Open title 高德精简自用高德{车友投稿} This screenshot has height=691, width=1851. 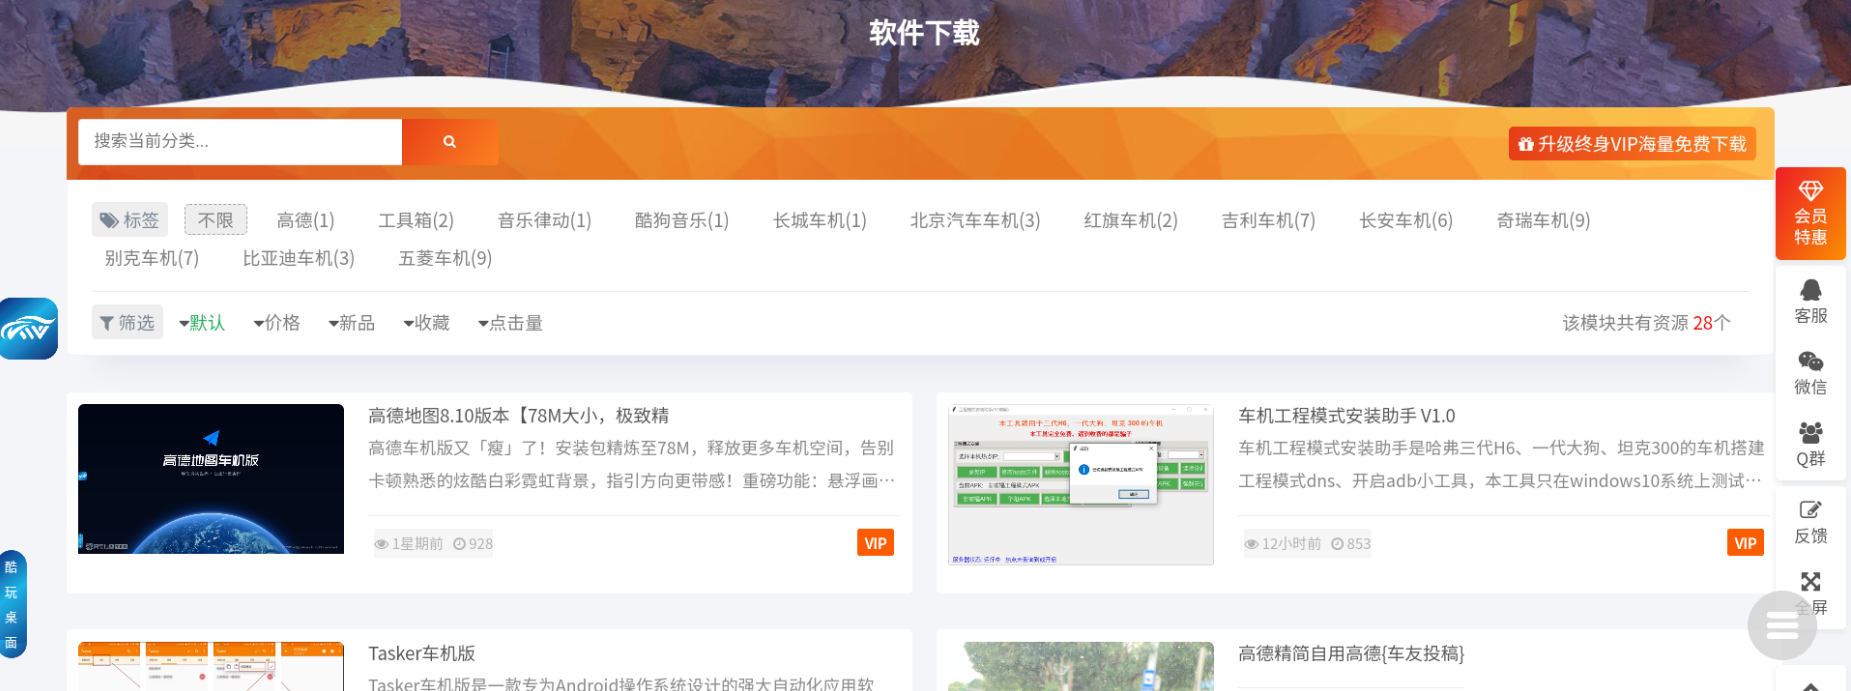[1351, 653]
